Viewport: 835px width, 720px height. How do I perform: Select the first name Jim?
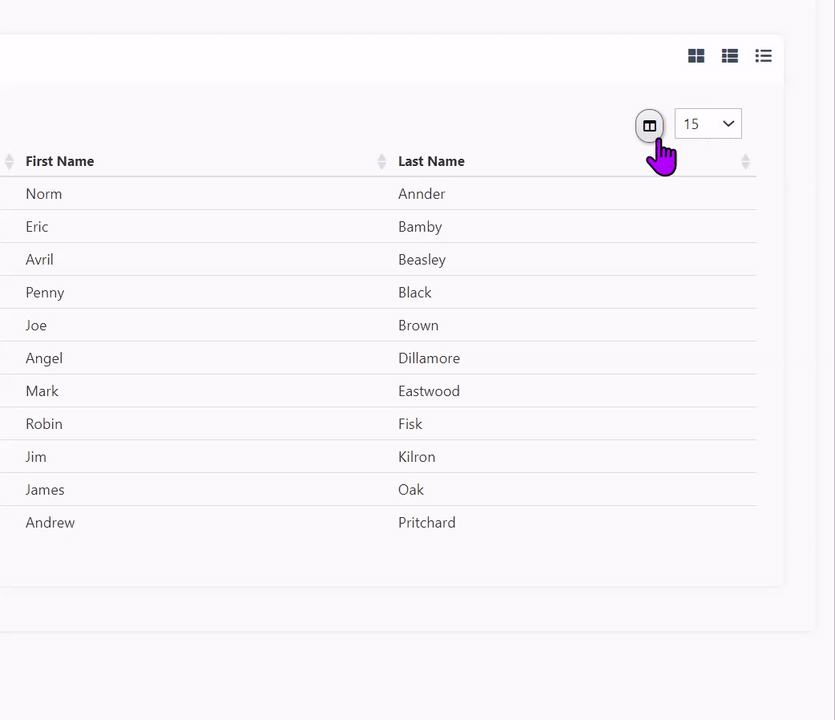pyautogui.click(x=36, y=457)
